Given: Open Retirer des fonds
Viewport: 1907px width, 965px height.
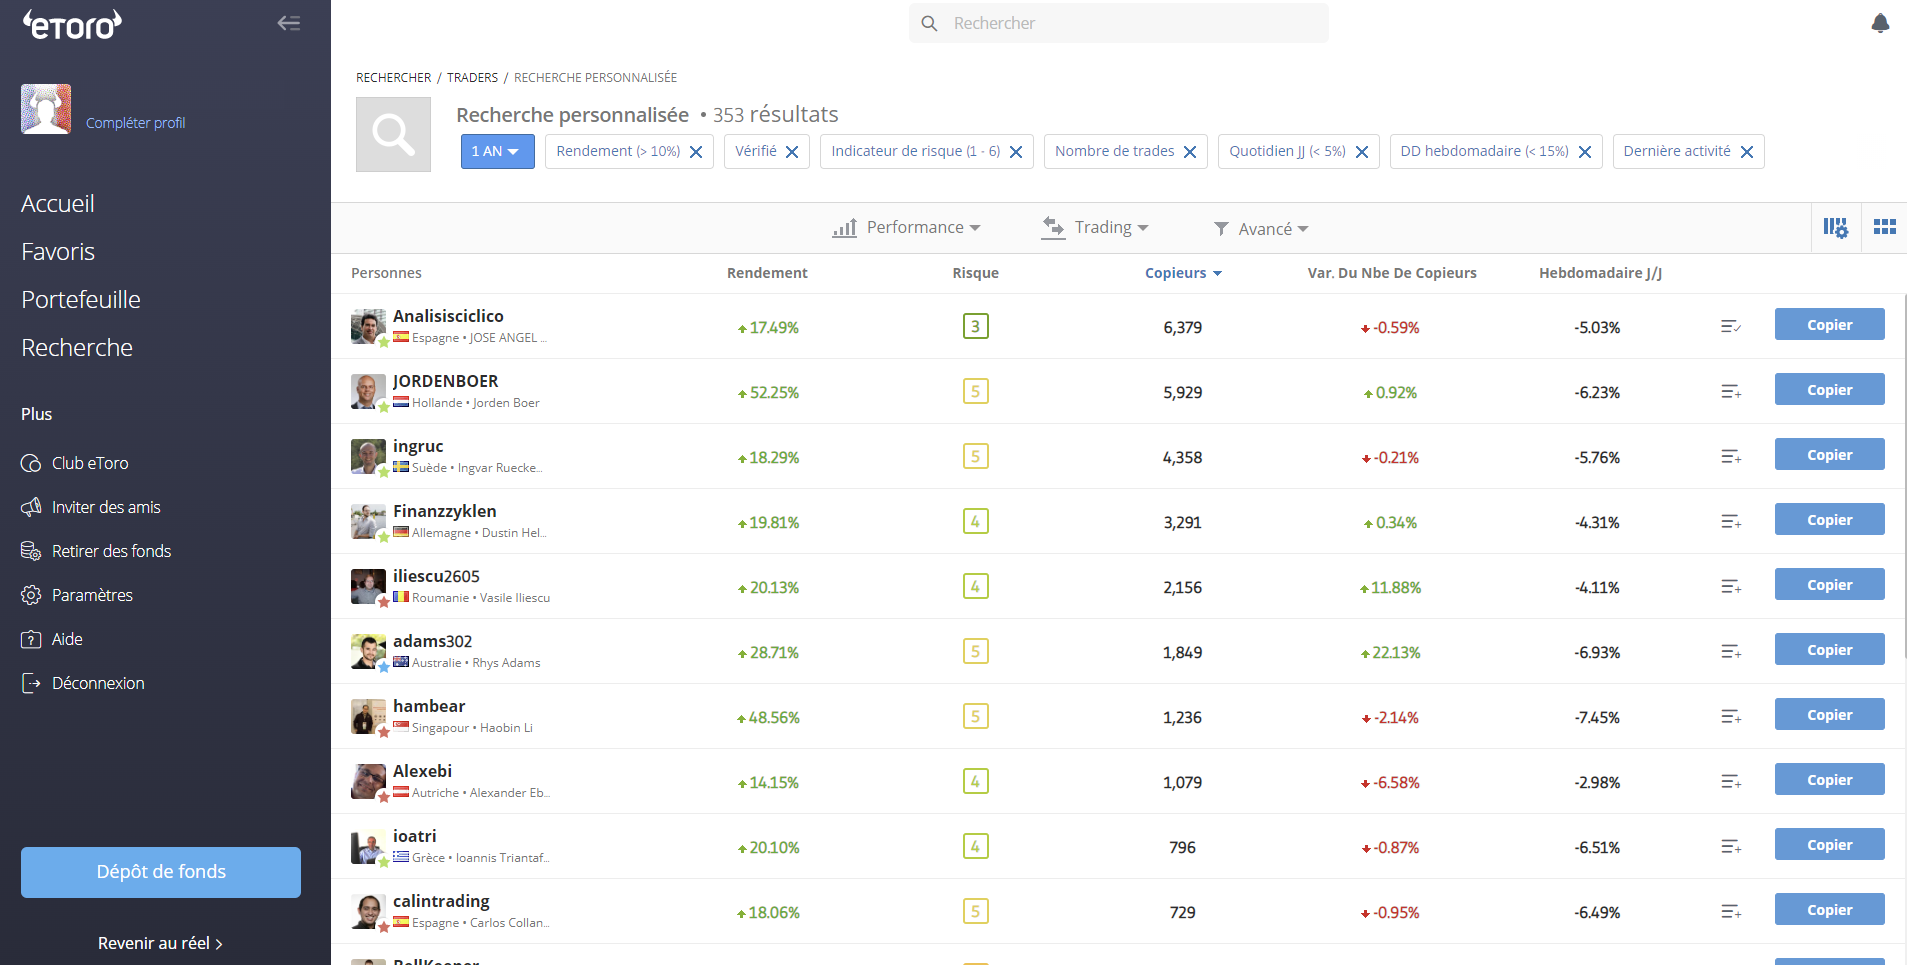Looking at the screenshot, I should pos(96,551).
